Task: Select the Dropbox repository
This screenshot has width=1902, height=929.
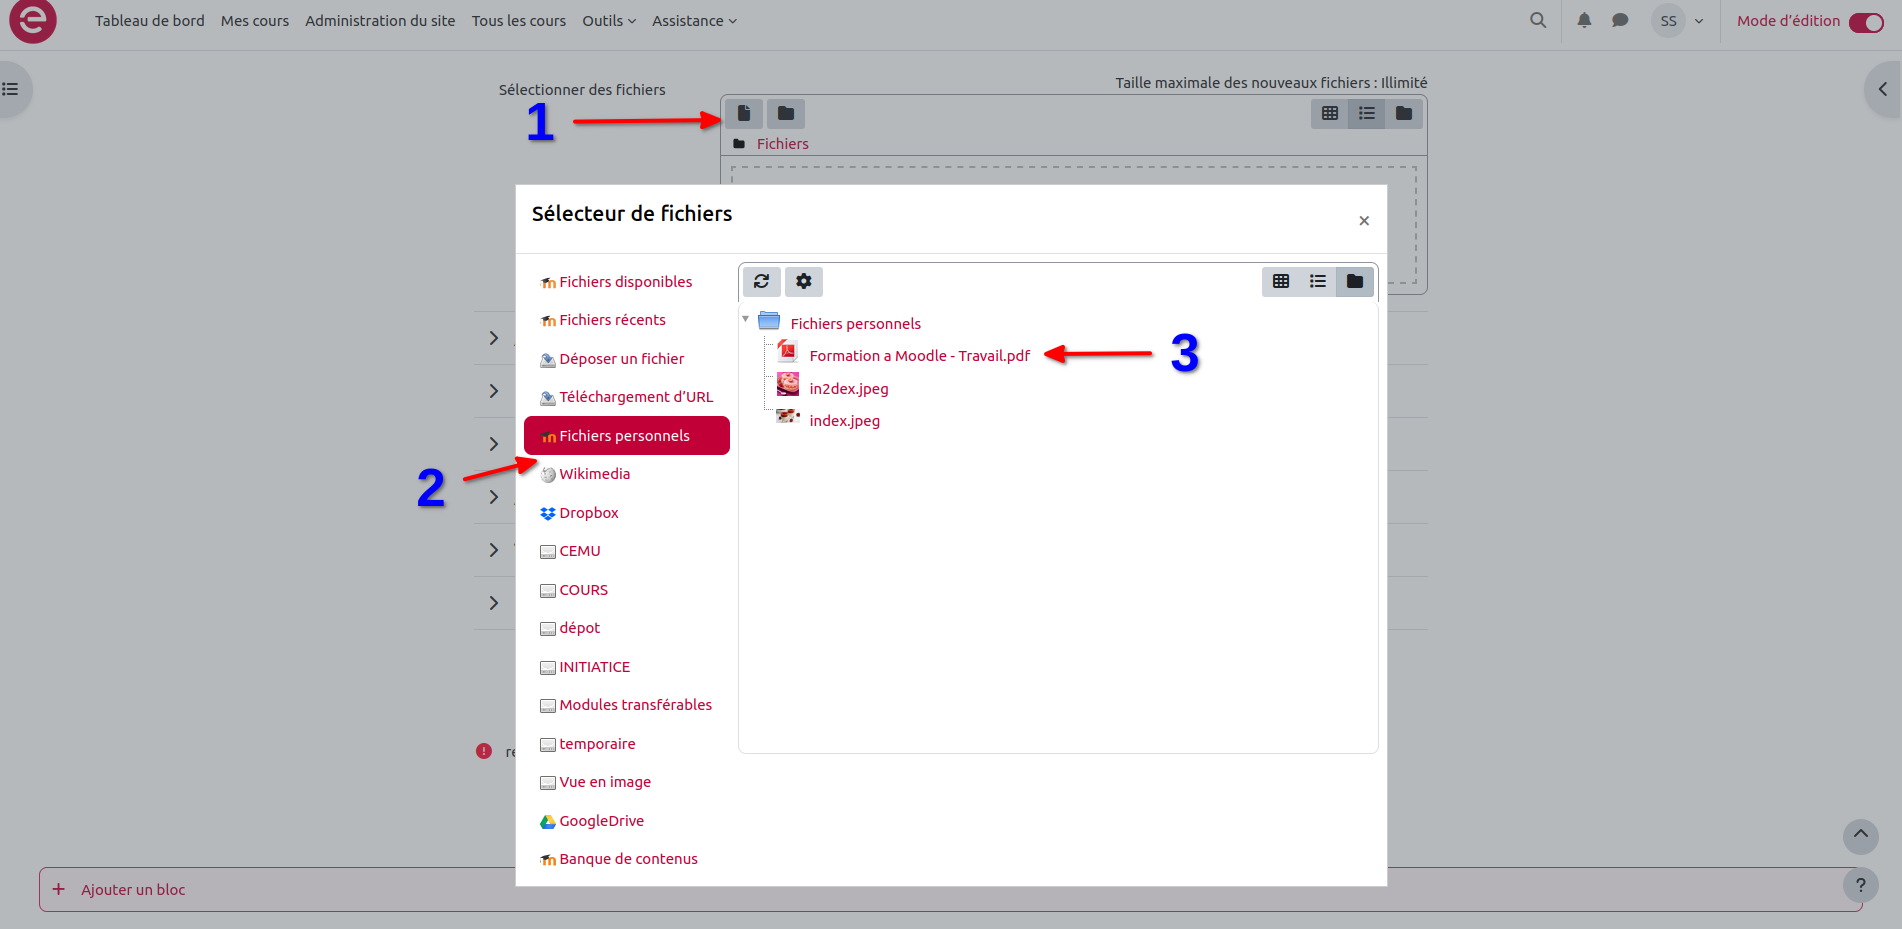Action: [x=588, y=513]
